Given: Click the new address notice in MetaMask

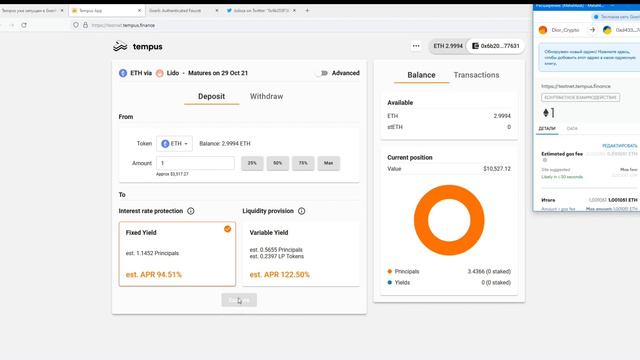Looking at the screenshot, I should point(589,58).
